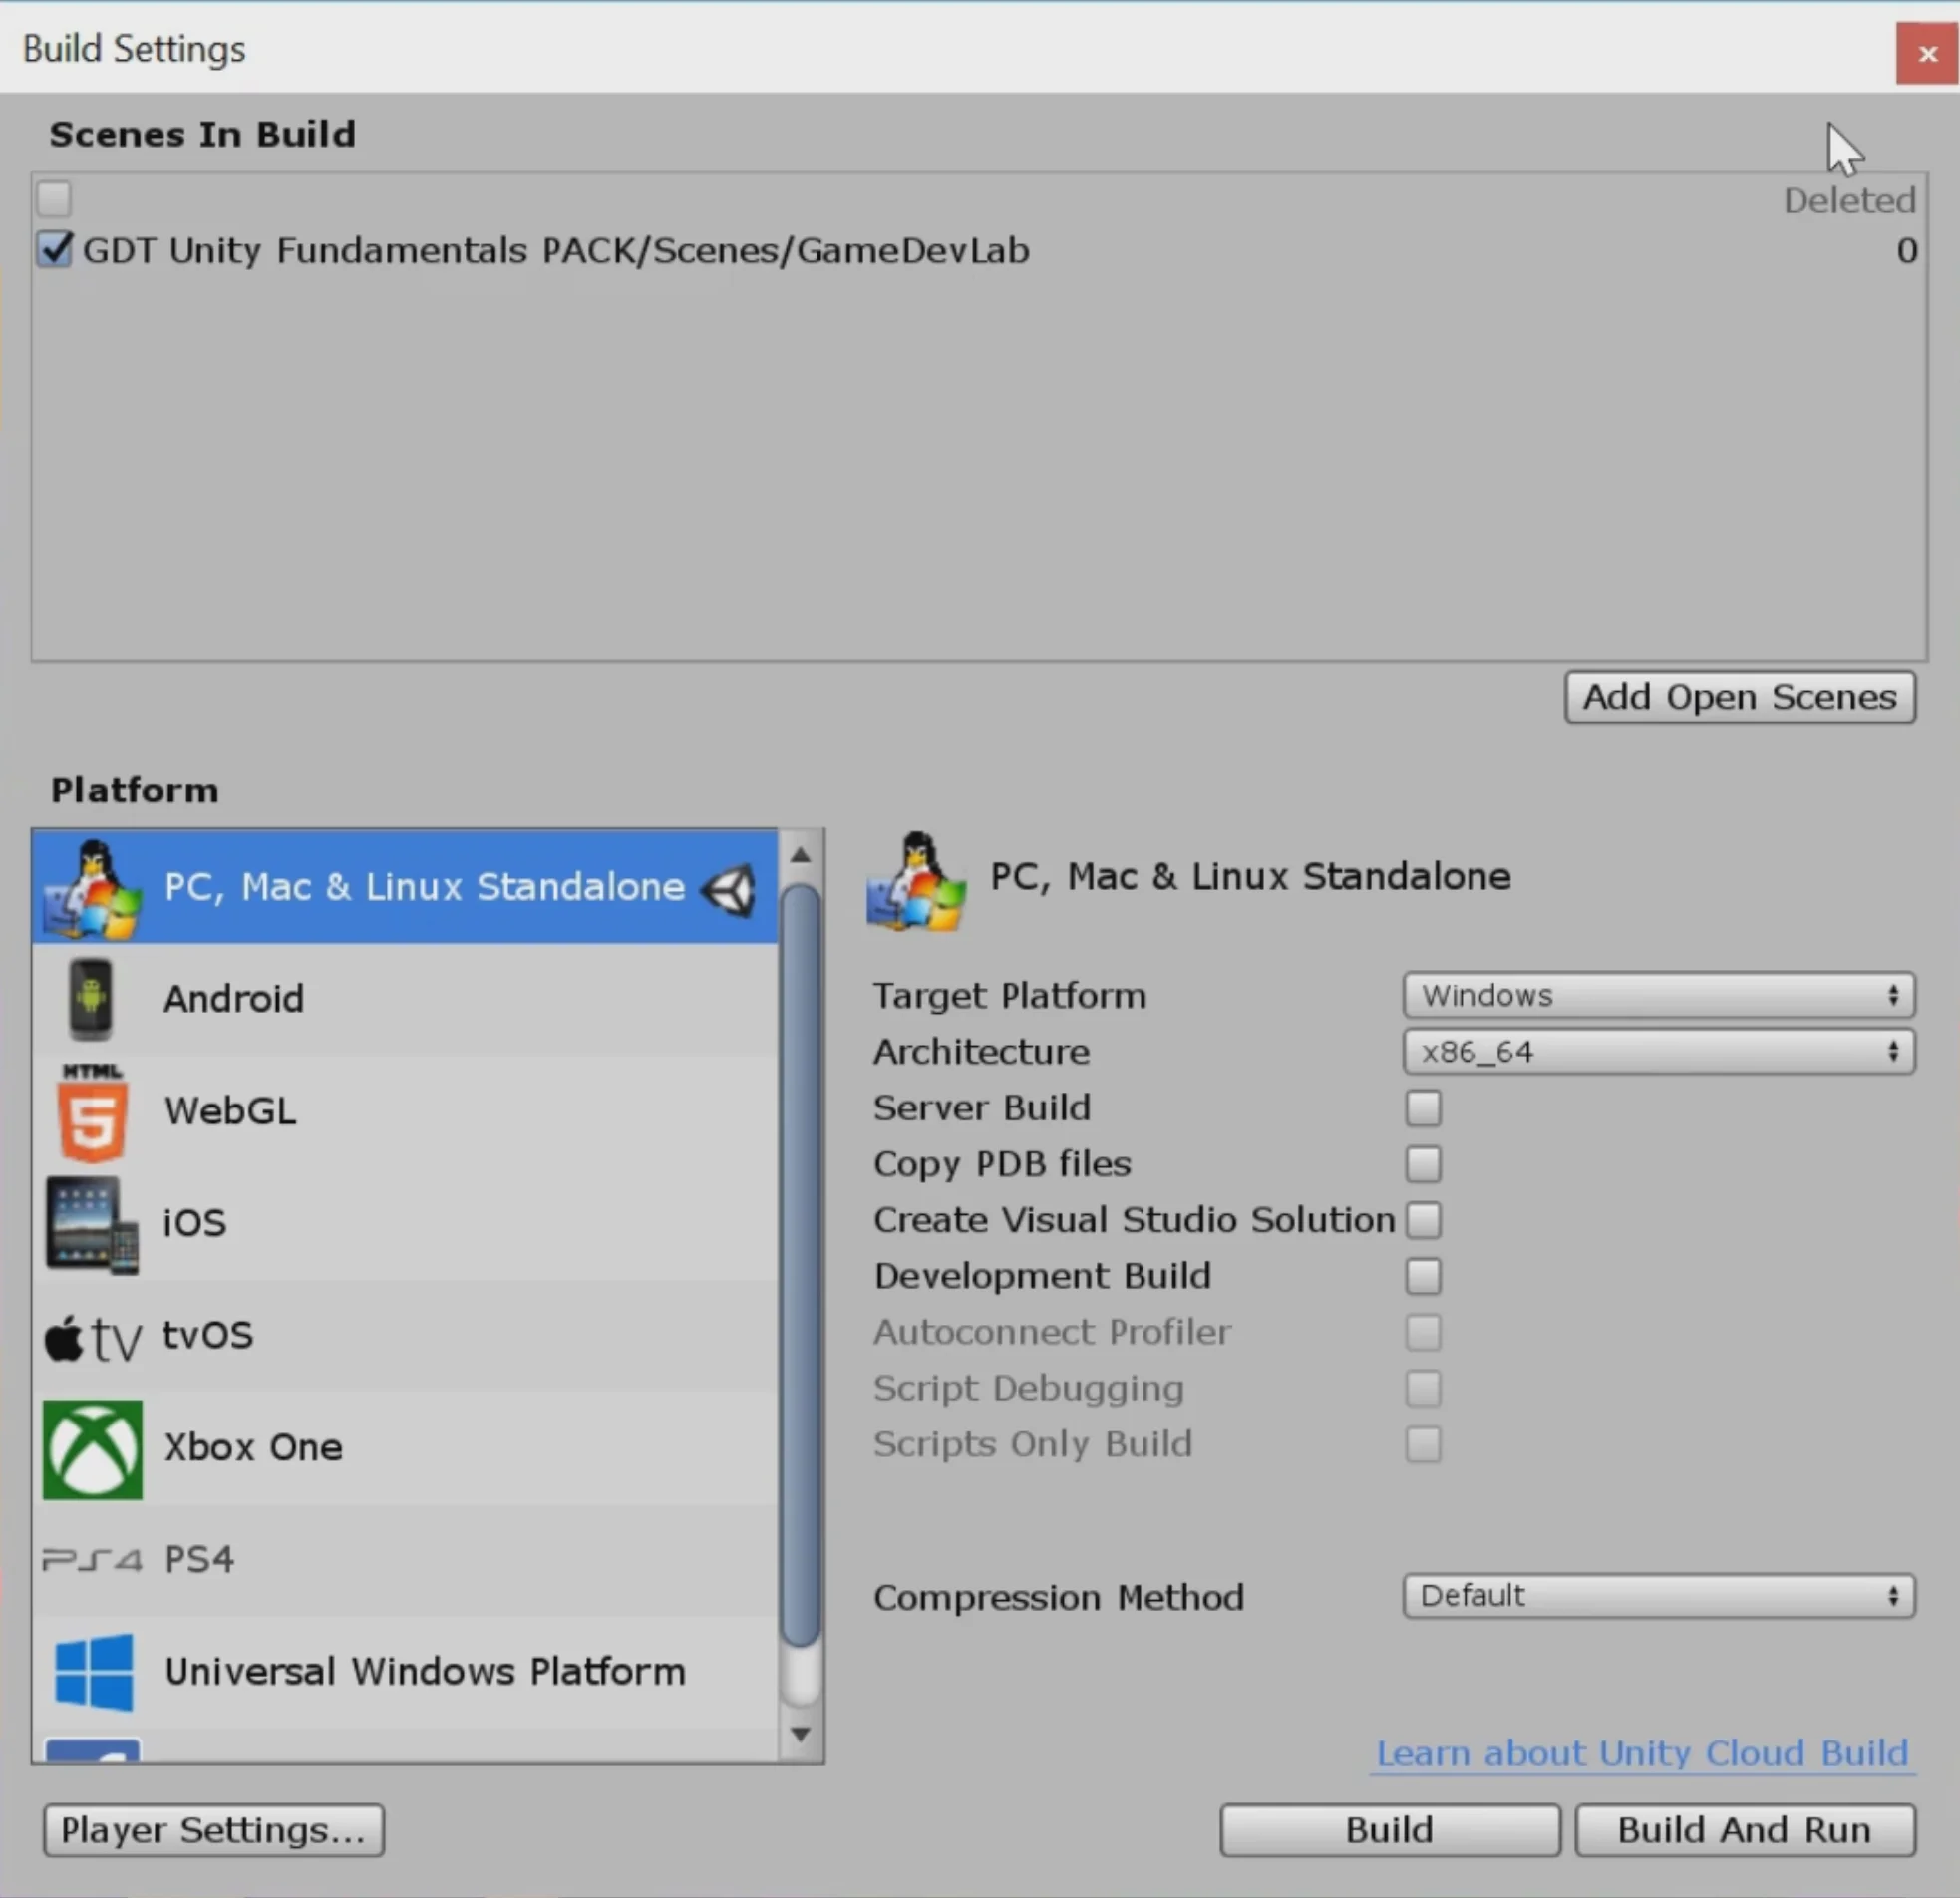The image size is (1960, 1898).
Task: Click the PC, Mac & Linux Standalone details title
Action: point(1251,877)
